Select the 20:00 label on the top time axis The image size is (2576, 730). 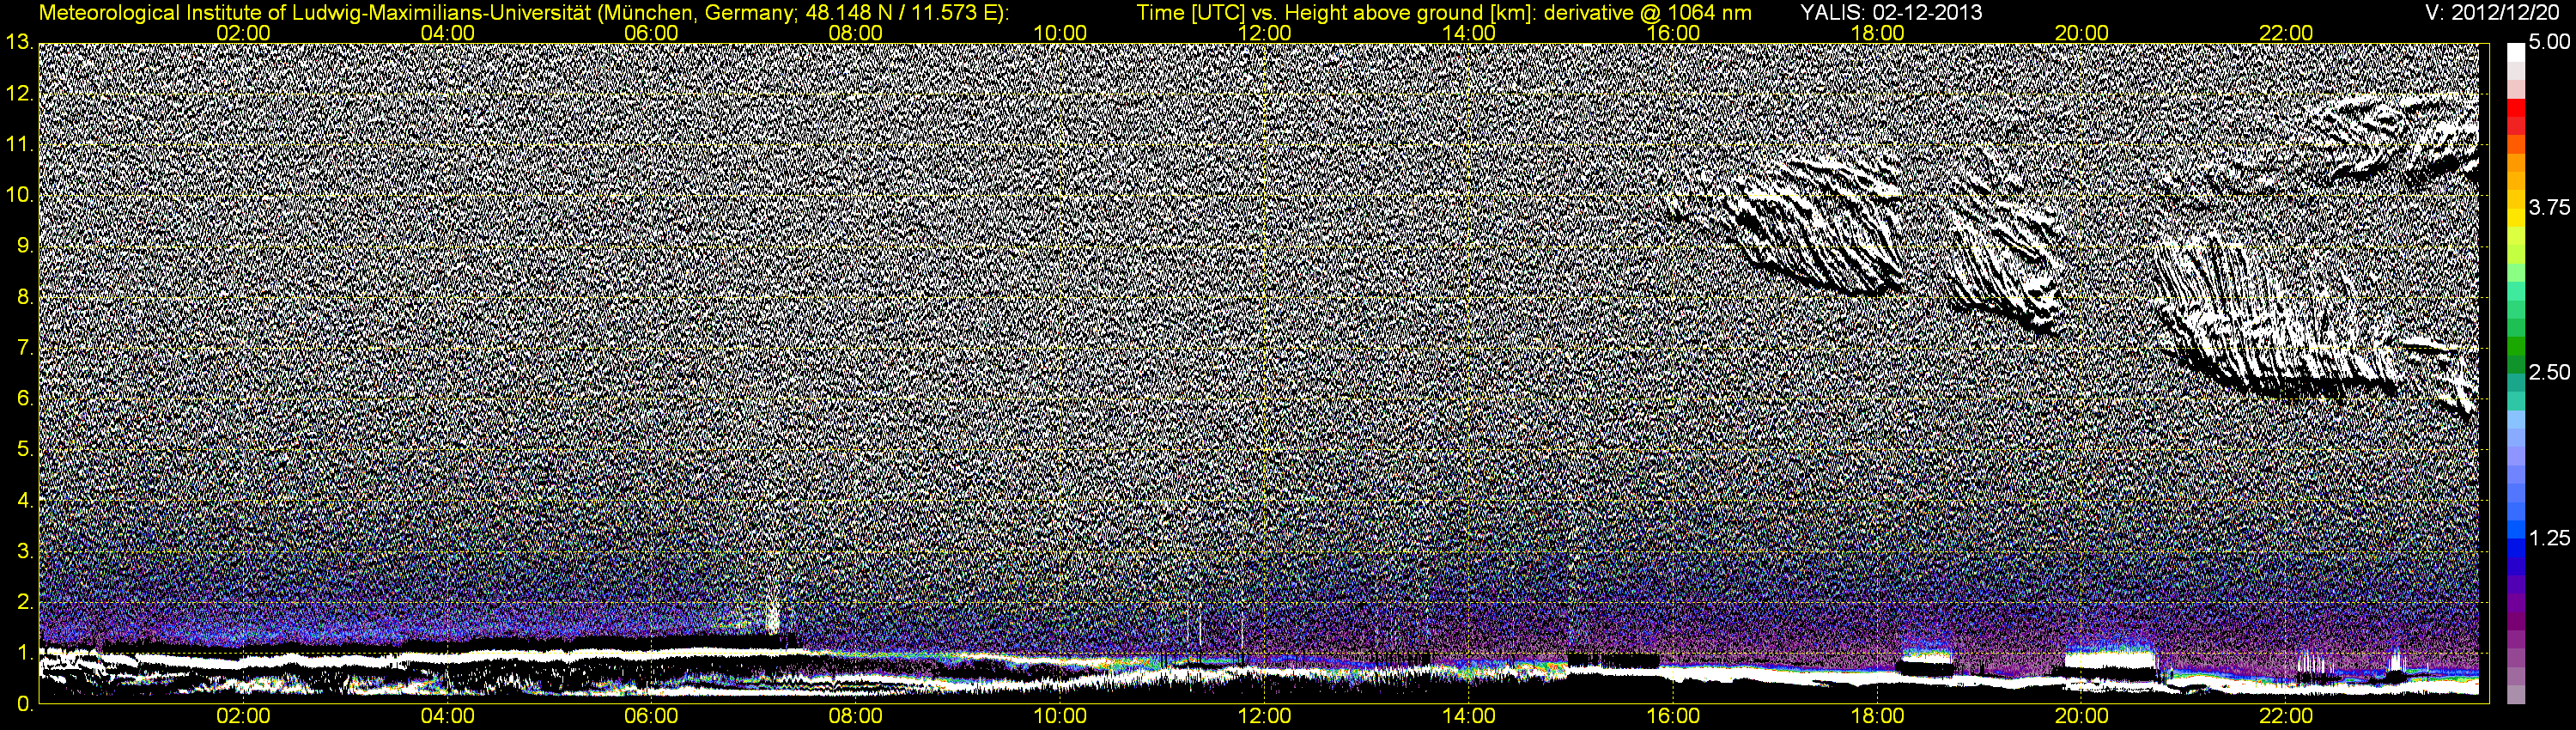2082,33
